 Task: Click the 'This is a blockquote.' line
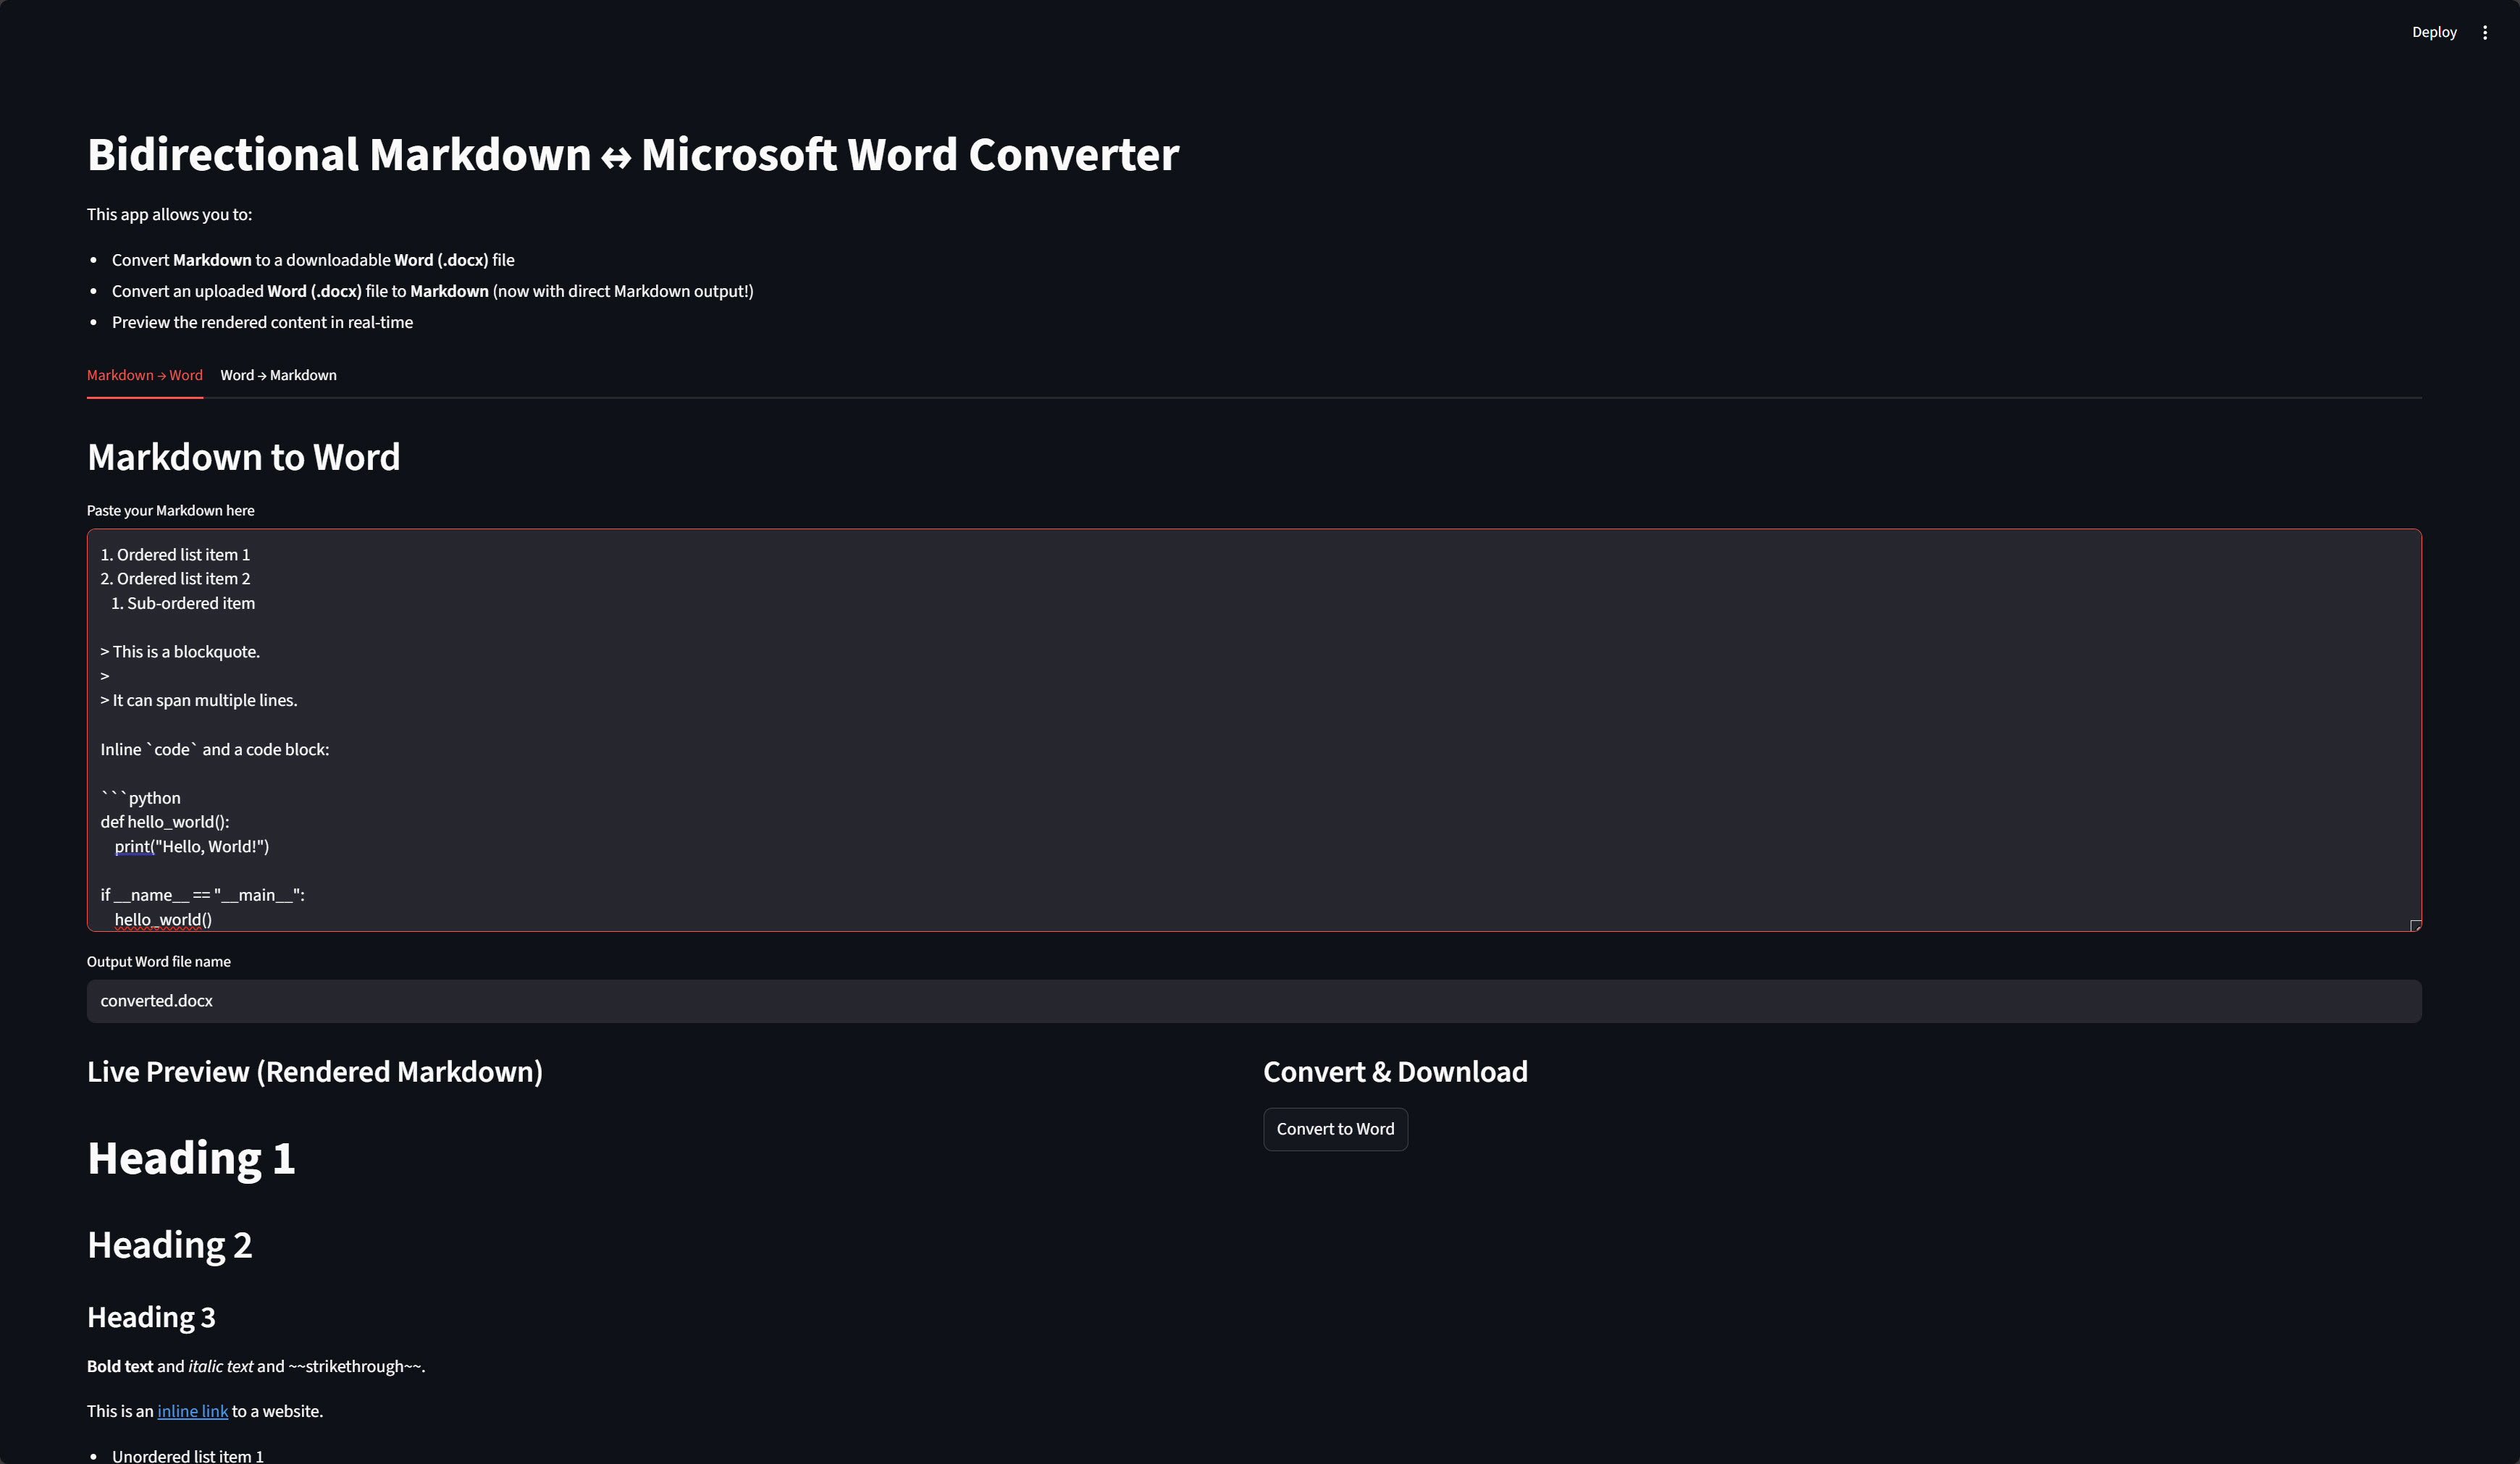[x=186, y=651]
